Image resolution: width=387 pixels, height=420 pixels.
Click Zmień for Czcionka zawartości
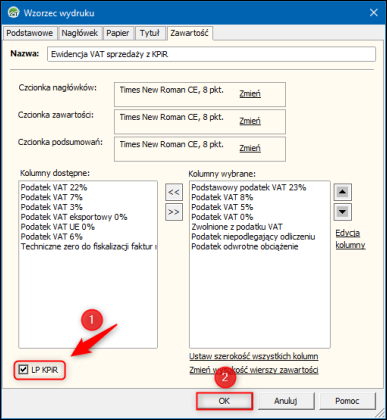250,121
